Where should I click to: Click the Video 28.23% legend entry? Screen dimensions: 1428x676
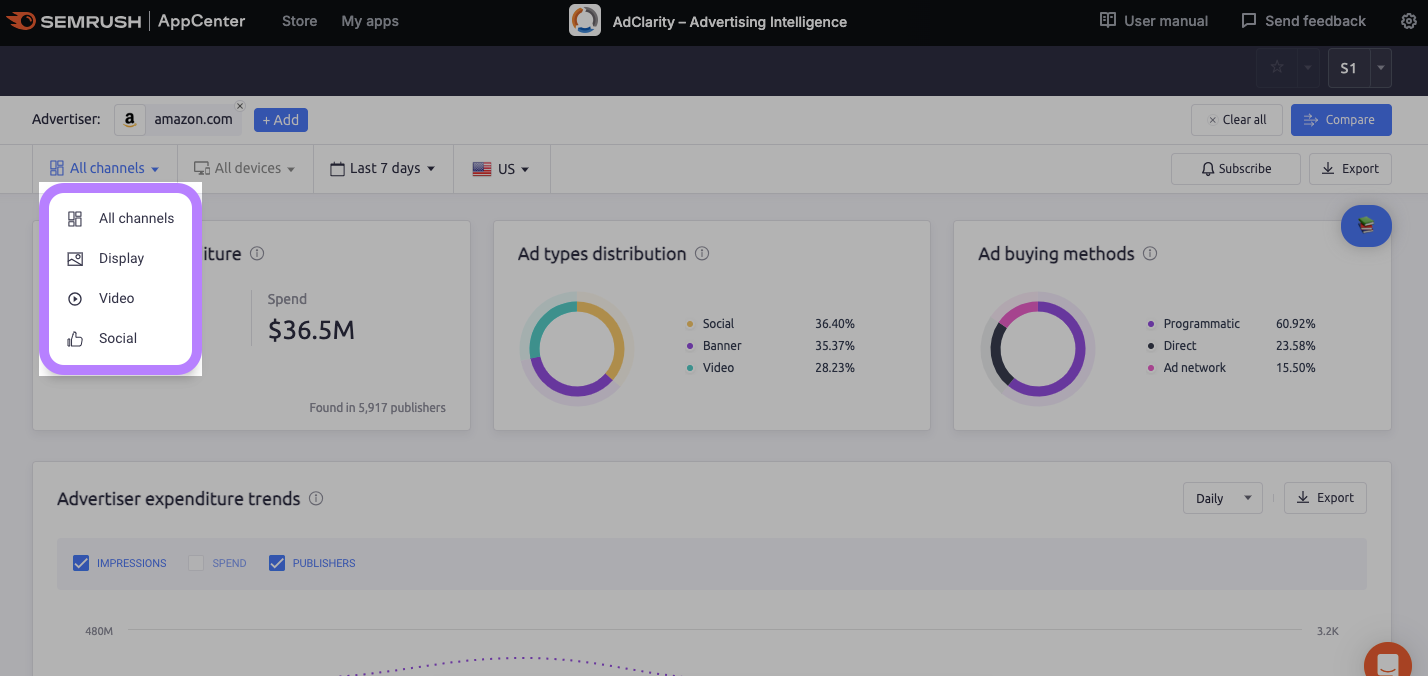pos(770,368)
